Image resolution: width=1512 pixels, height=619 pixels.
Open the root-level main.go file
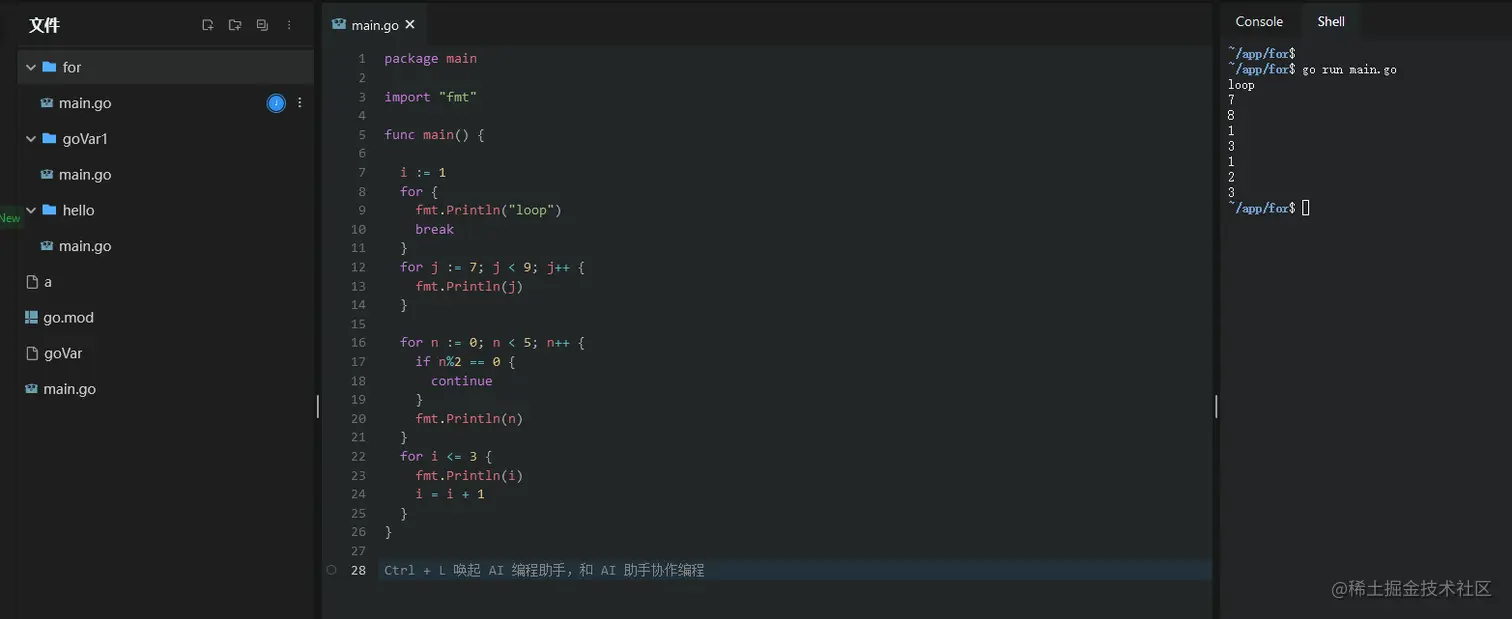pyautogui.click(x=166, y=389)
